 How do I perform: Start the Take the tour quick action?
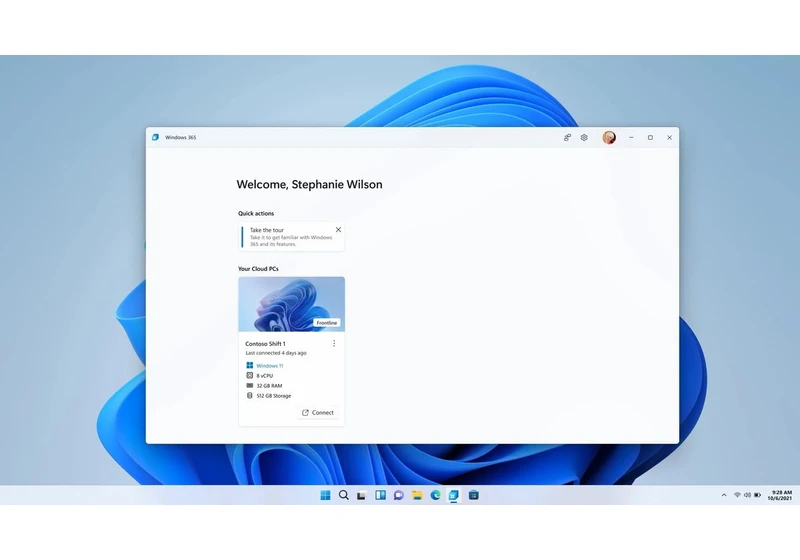click(291, 237)
